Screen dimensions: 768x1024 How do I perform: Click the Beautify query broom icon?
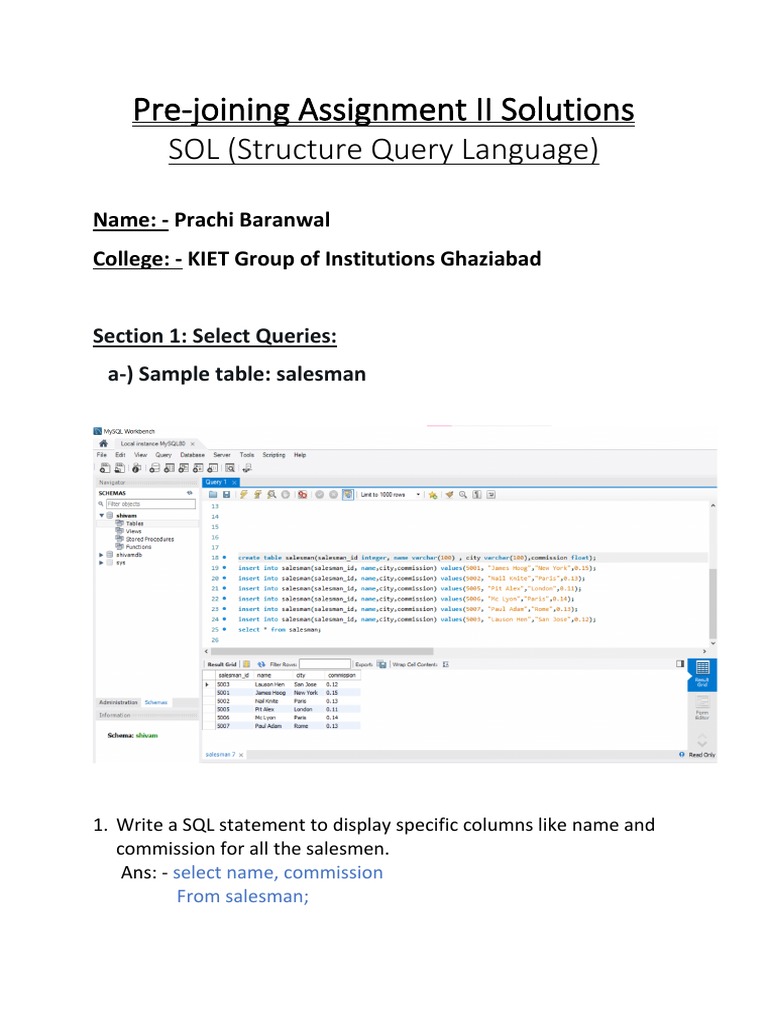(x=449, y=494)
